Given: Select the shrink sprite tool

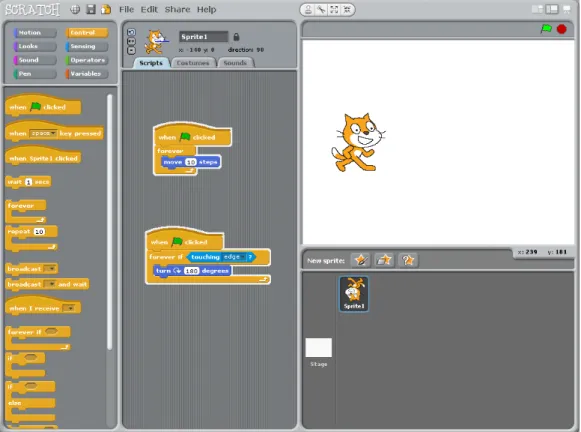Looking at the screenshot, I should click(x=347, y=10).
